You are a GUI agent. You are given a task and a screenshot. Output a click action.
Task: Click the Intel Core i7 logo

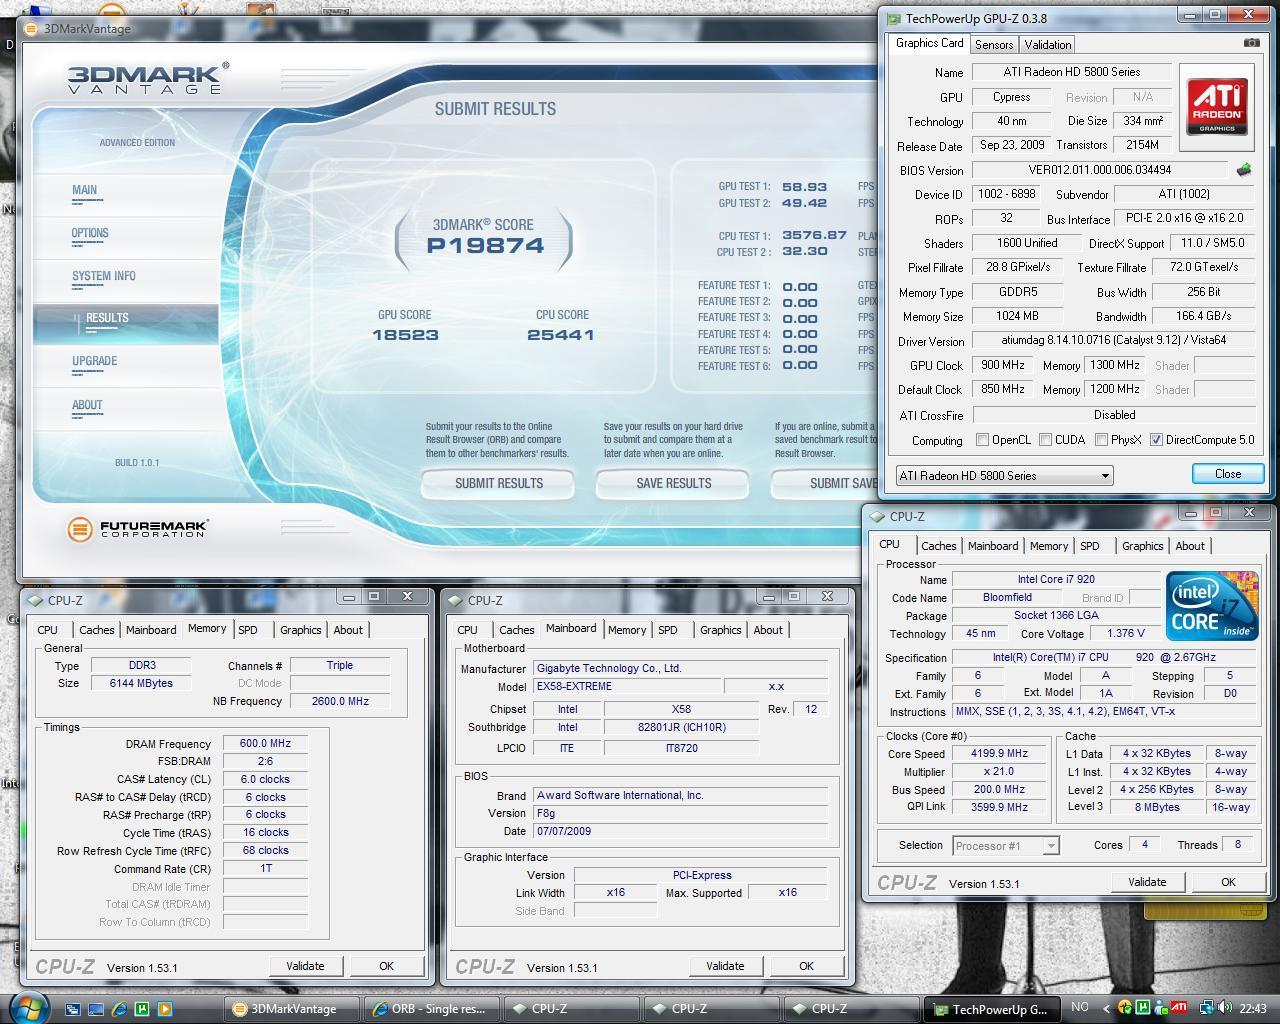[x=1211, y=606]
